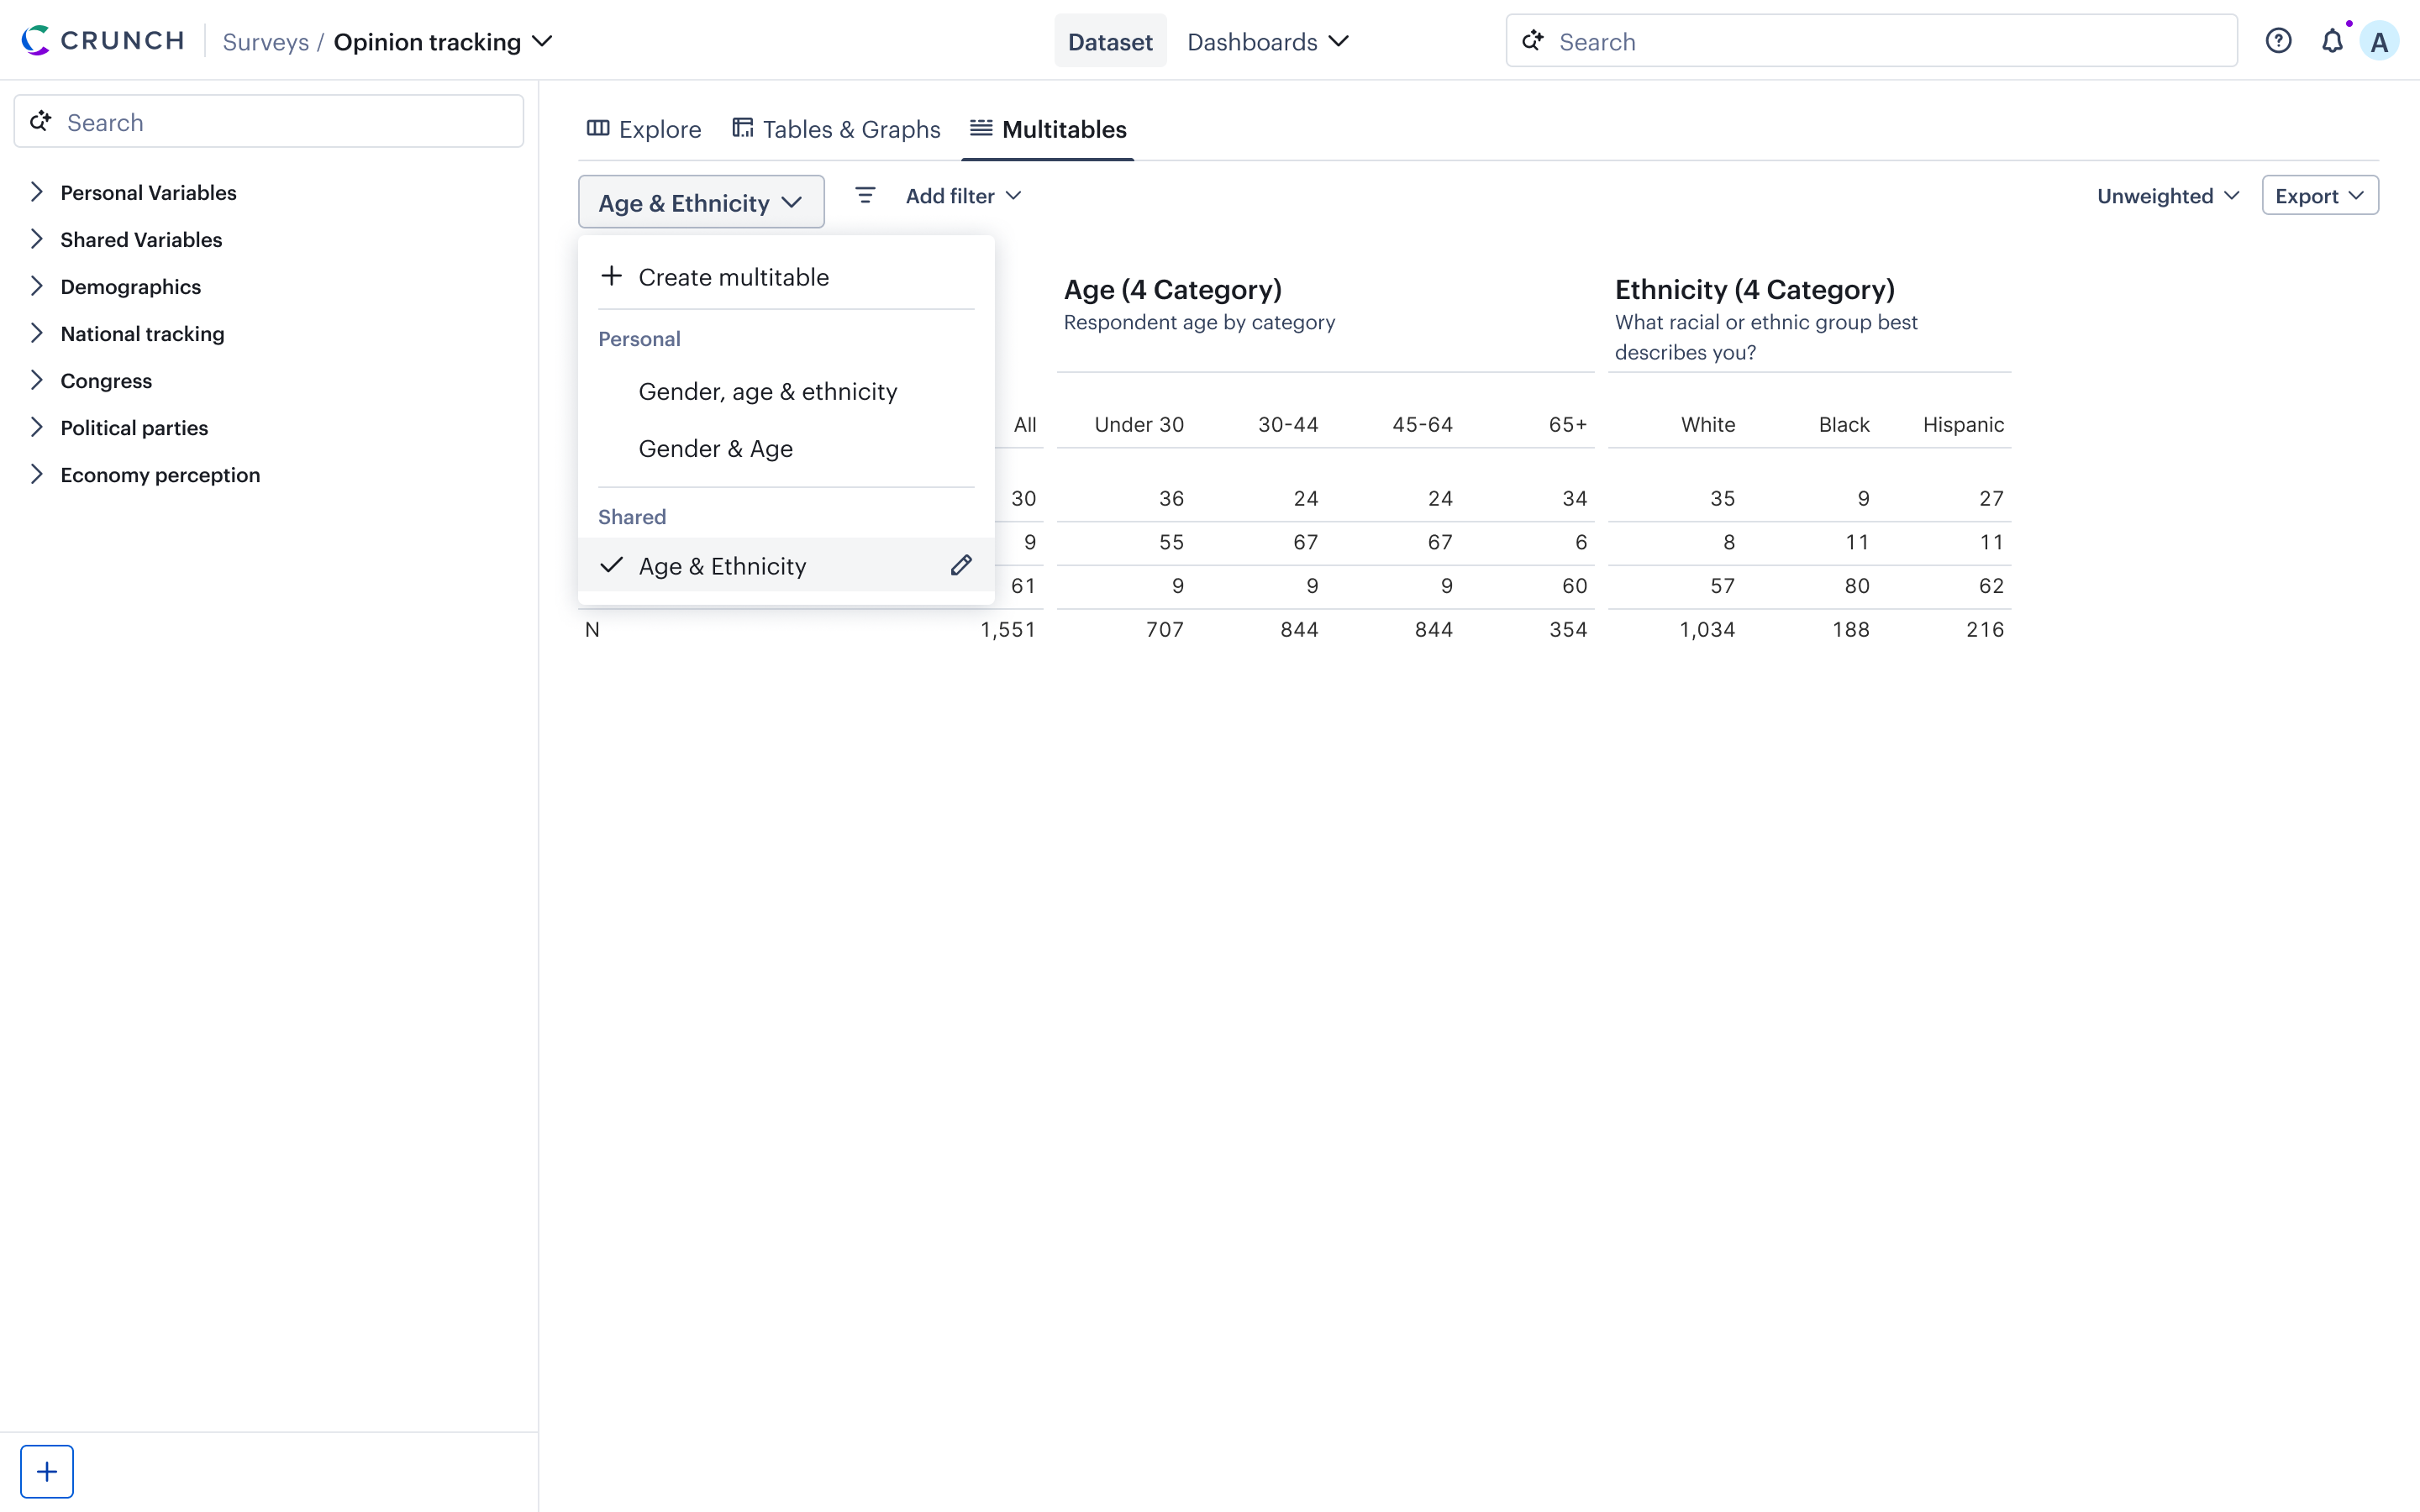Open the Unweighted dropdown
This screenshot has height=1512, width=2420.
pyautogui.click(x=2167, y=196)
